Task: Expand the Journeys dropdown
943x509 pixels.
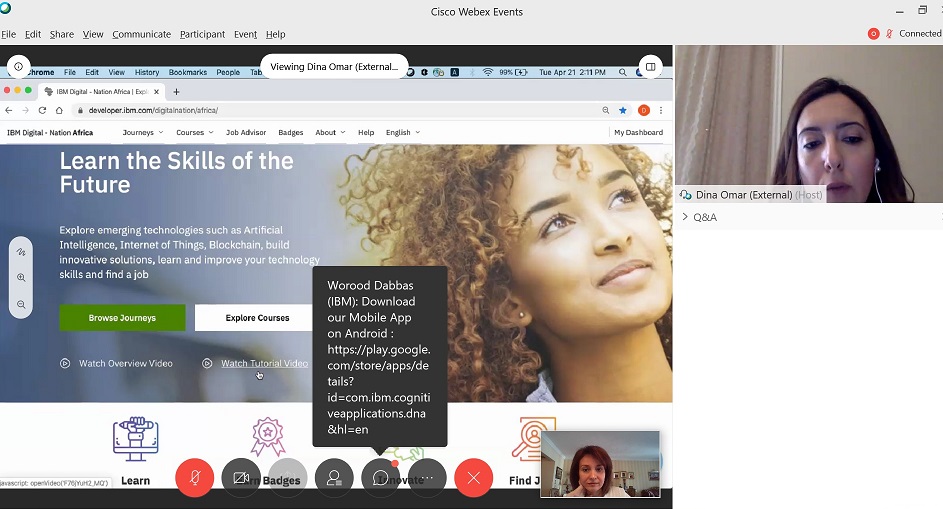Action: tap(143, 132)
